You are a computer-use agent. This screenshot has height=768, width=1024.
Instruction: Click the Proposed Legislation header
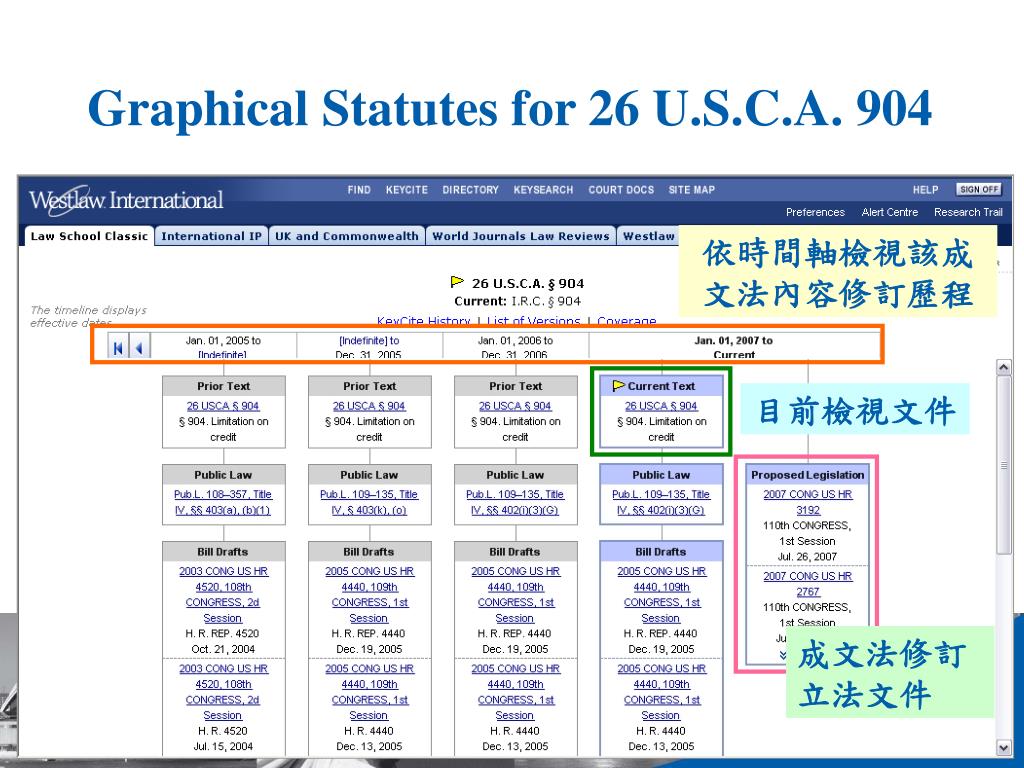[x=808, y=475]
